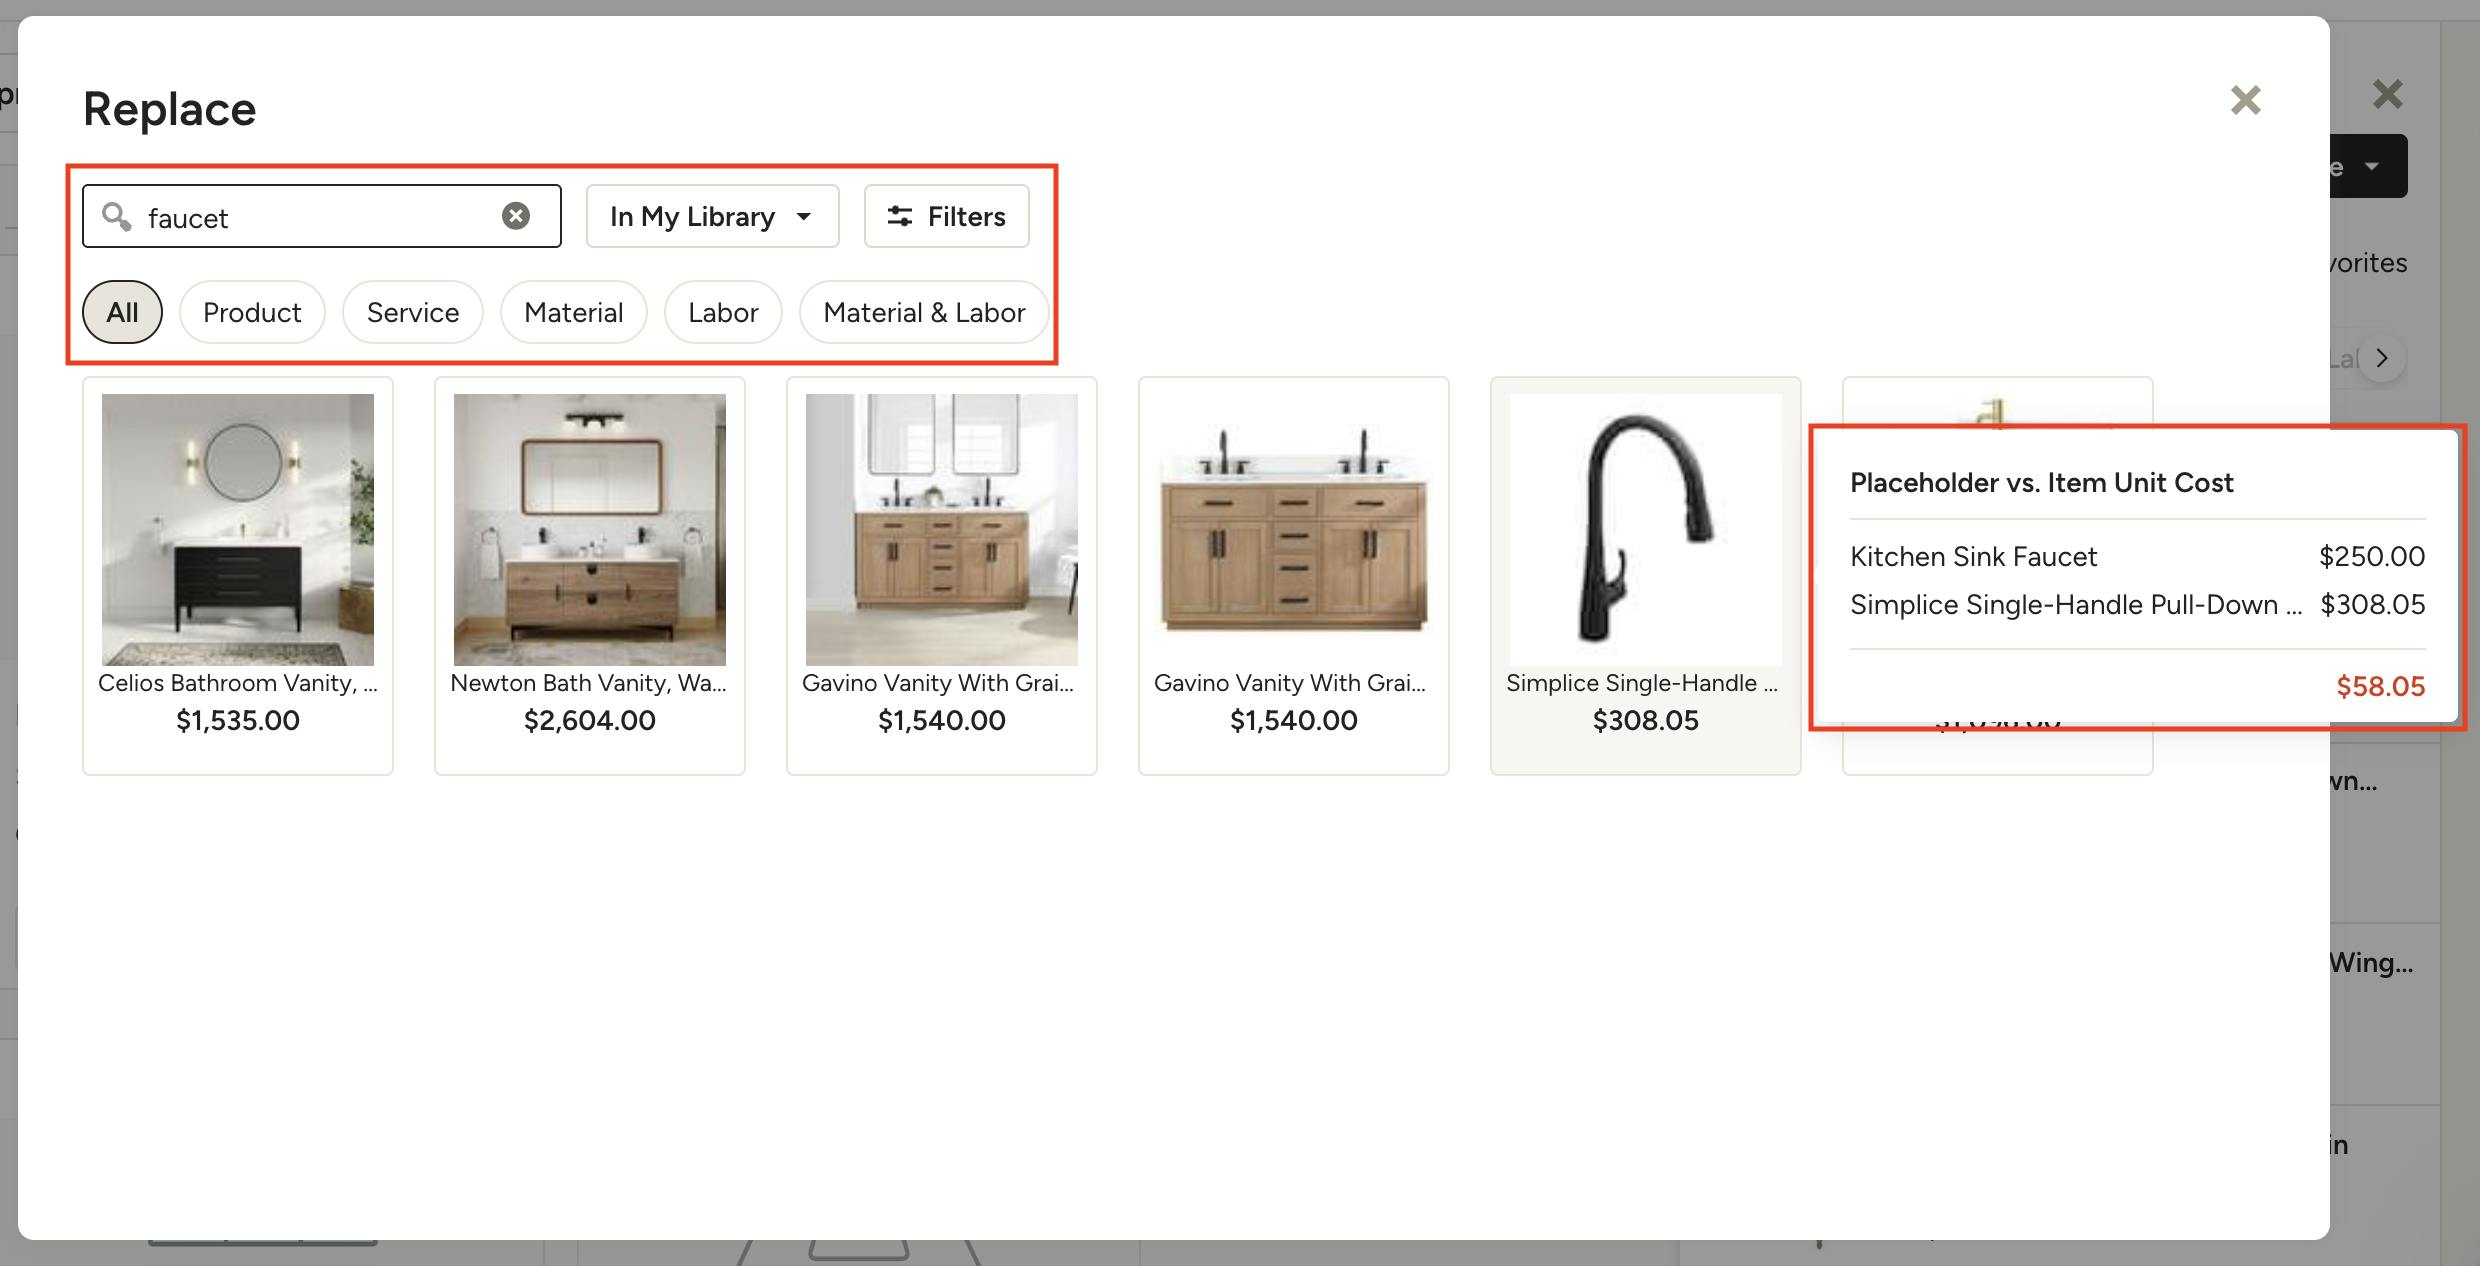Select the All filter chip

point(122,312)
